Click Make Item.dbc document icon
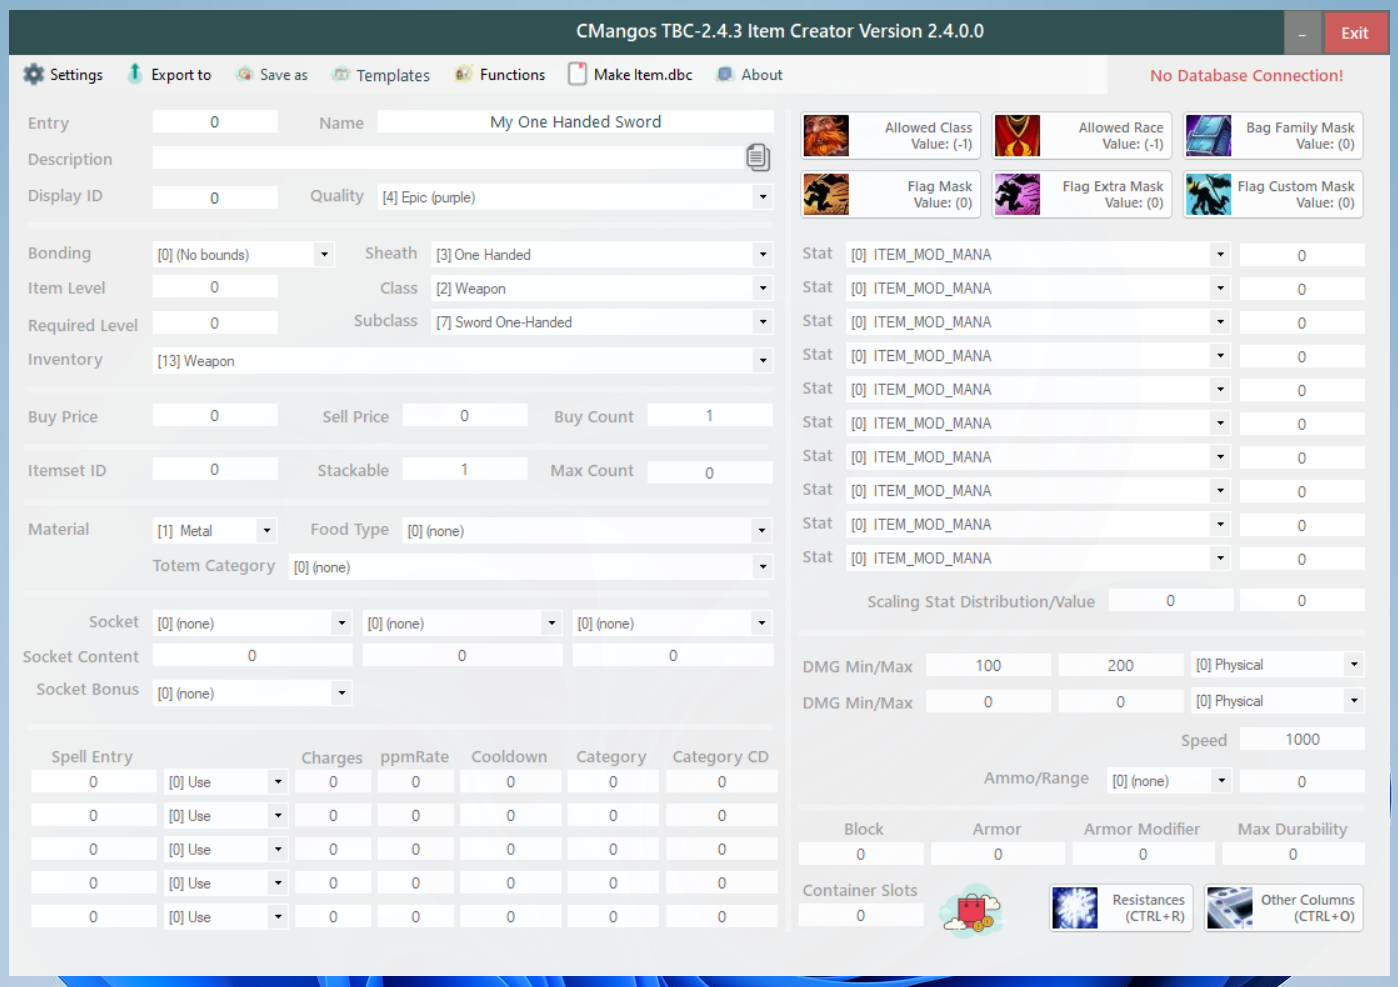The height and width of the screenshot is (987, 1398). pos(577,74)
